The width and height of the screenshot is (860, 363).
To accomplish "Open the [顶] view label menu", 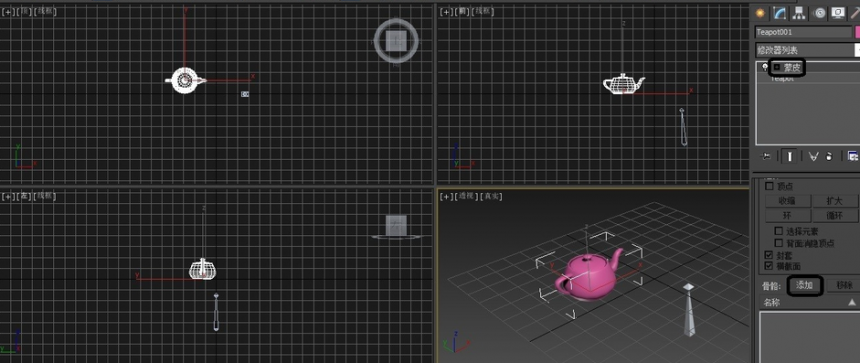I will [25, 11].
